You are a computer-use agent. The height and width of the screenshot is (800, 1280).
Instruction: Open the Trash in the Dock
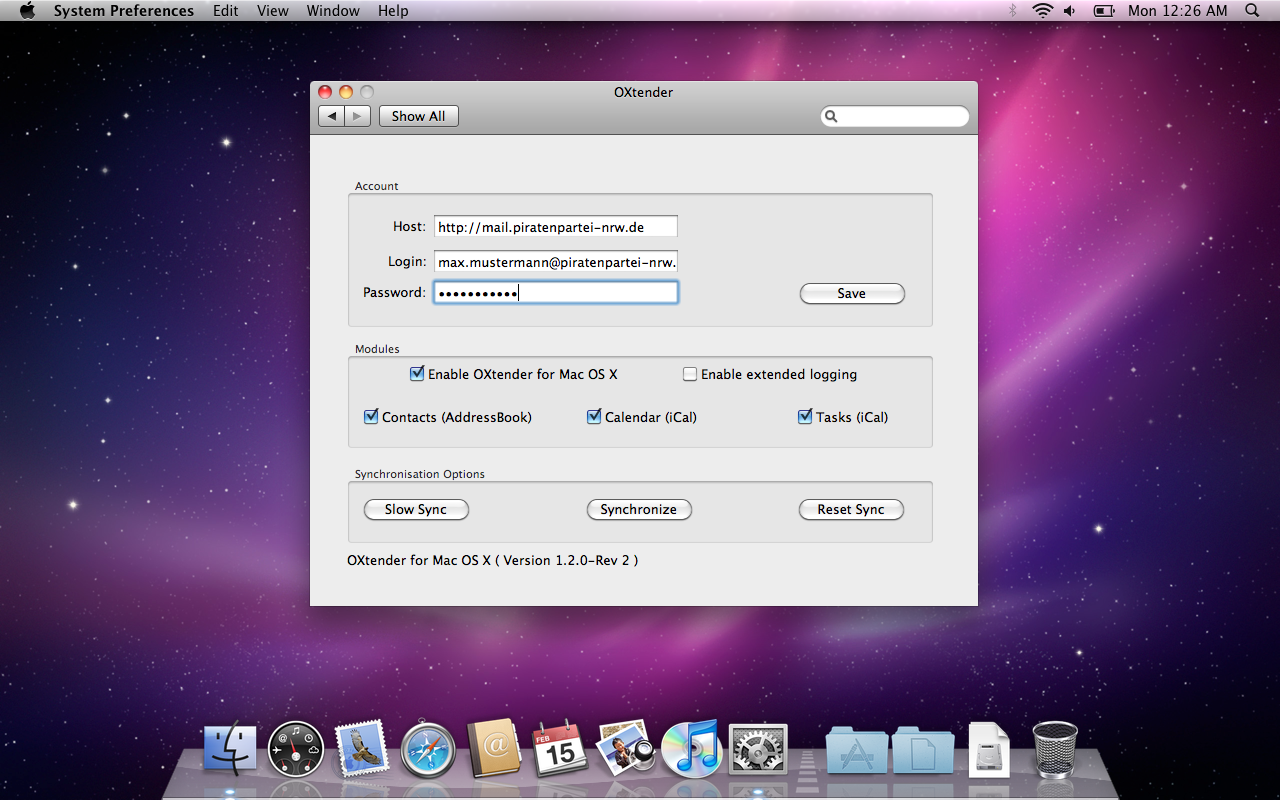pos(1054,750)
